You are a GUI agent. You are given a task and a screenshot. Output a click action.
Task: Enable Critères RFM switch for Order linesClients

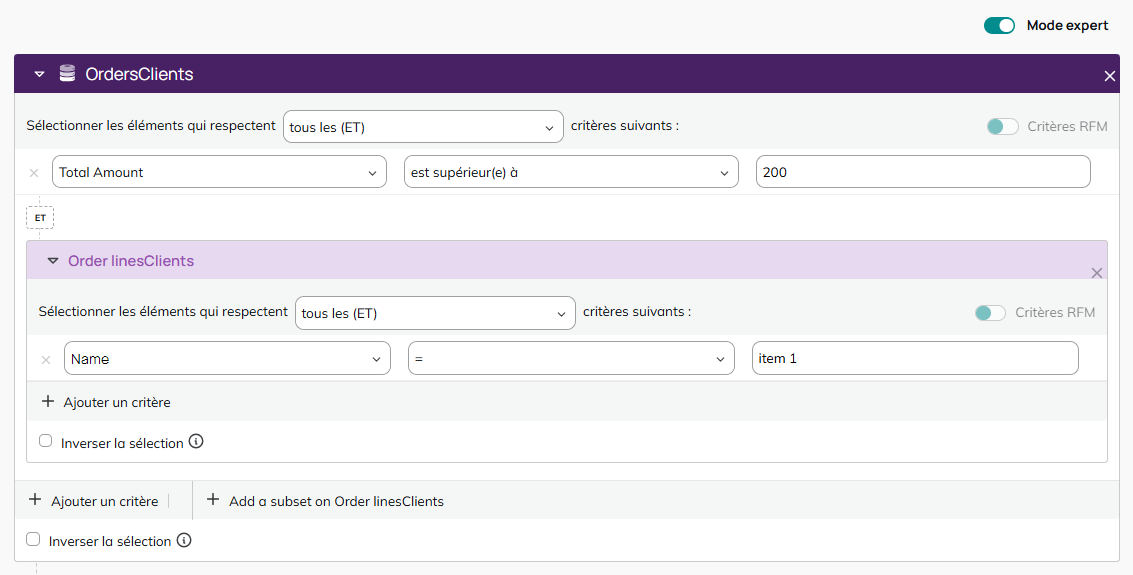pos(990,313)
